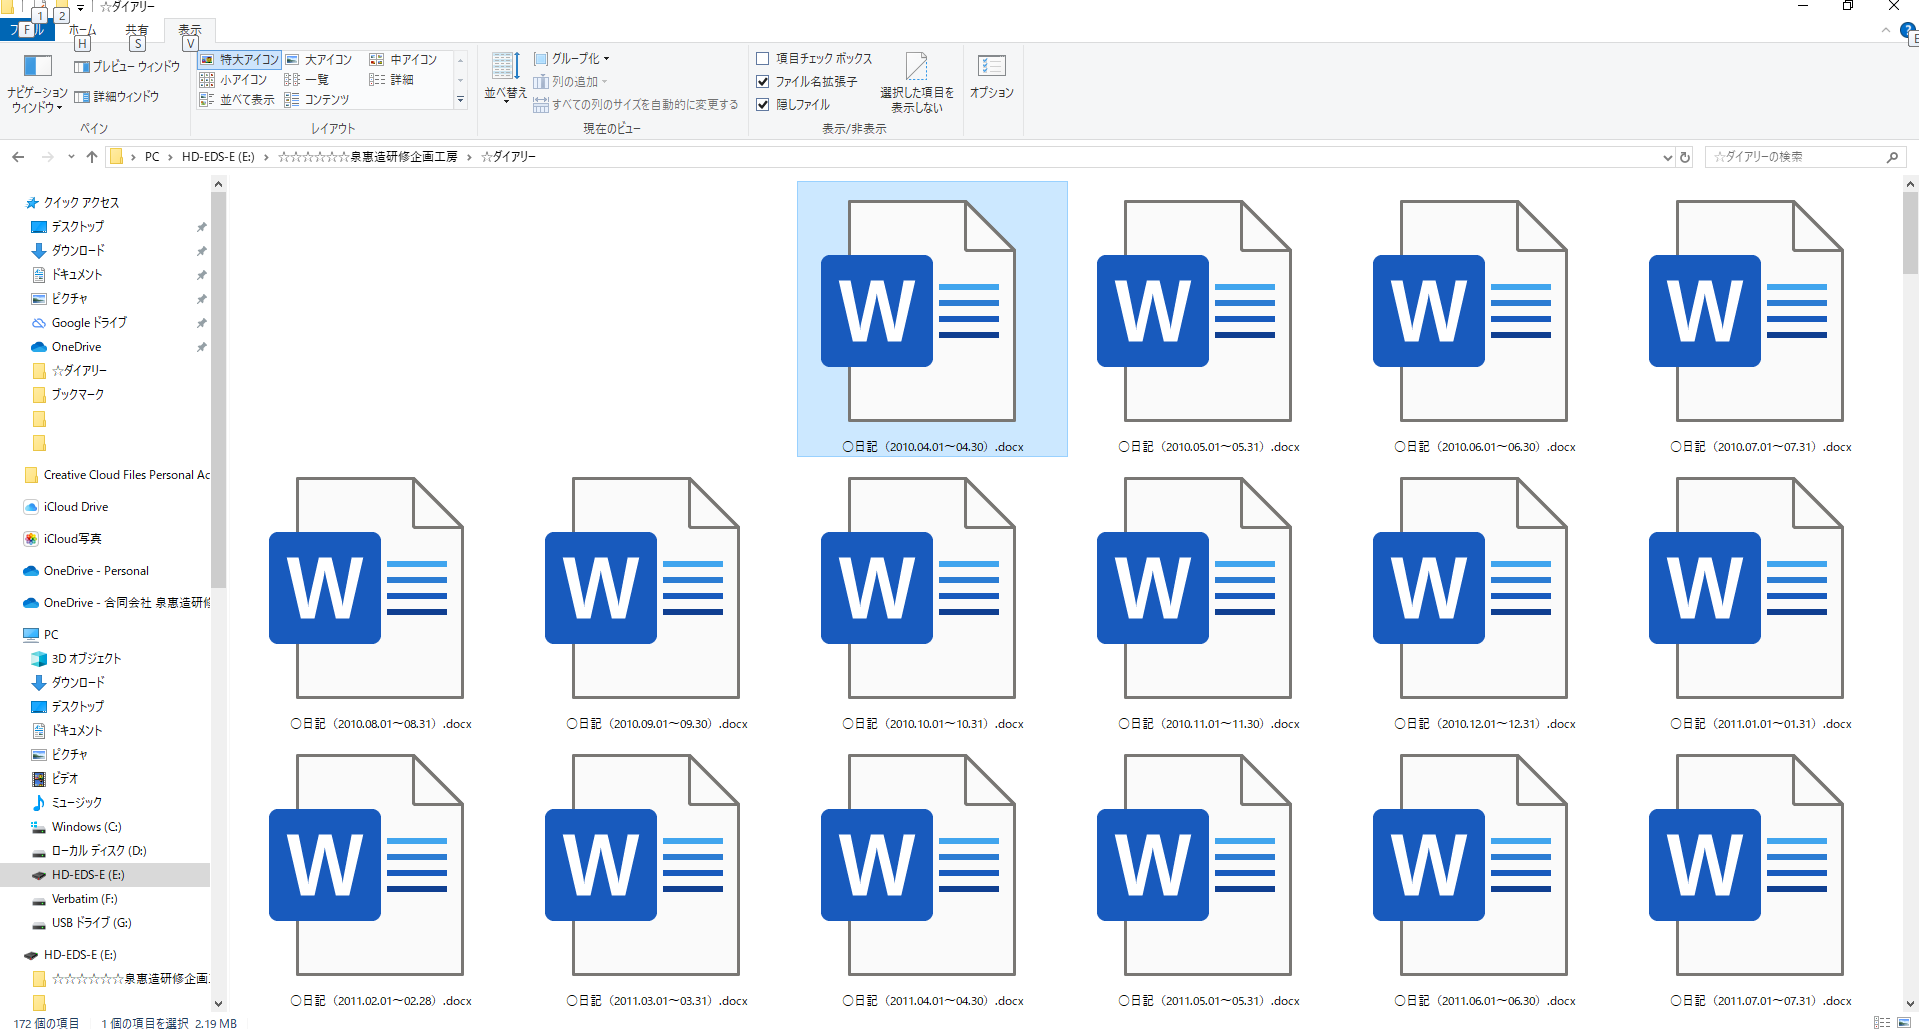Open the Navigation pane dropdown button
This screenshot has width=1919, height=1035.
pyautogui.click(x=37, y=84)
